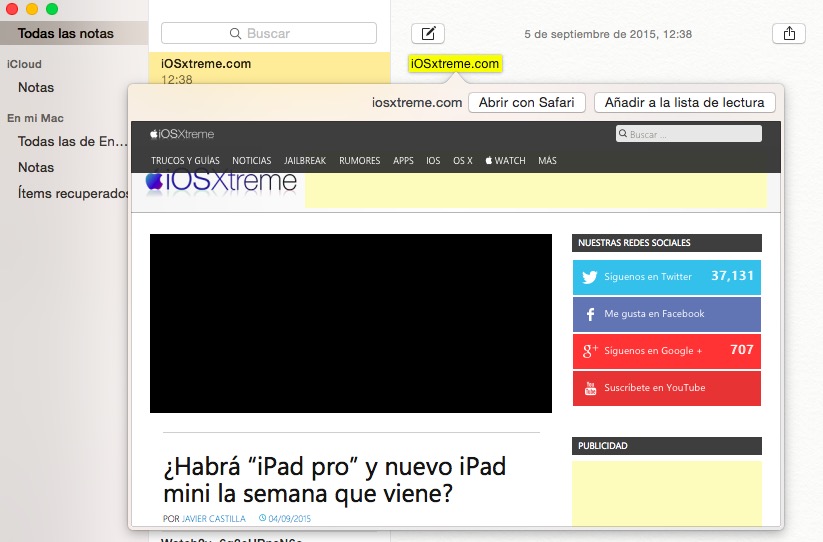
Task: Open IOS menu item
Action: (433, 161)
